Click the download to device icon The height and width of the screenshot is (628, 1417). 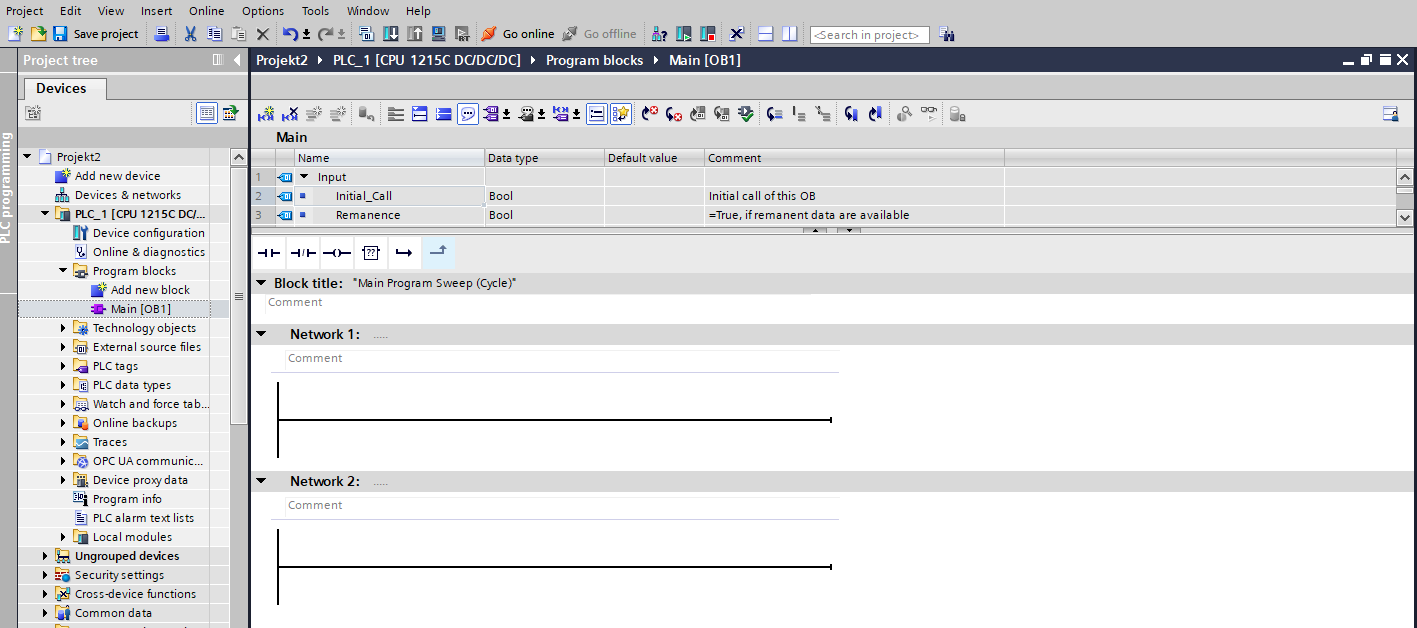click(391, 34)
